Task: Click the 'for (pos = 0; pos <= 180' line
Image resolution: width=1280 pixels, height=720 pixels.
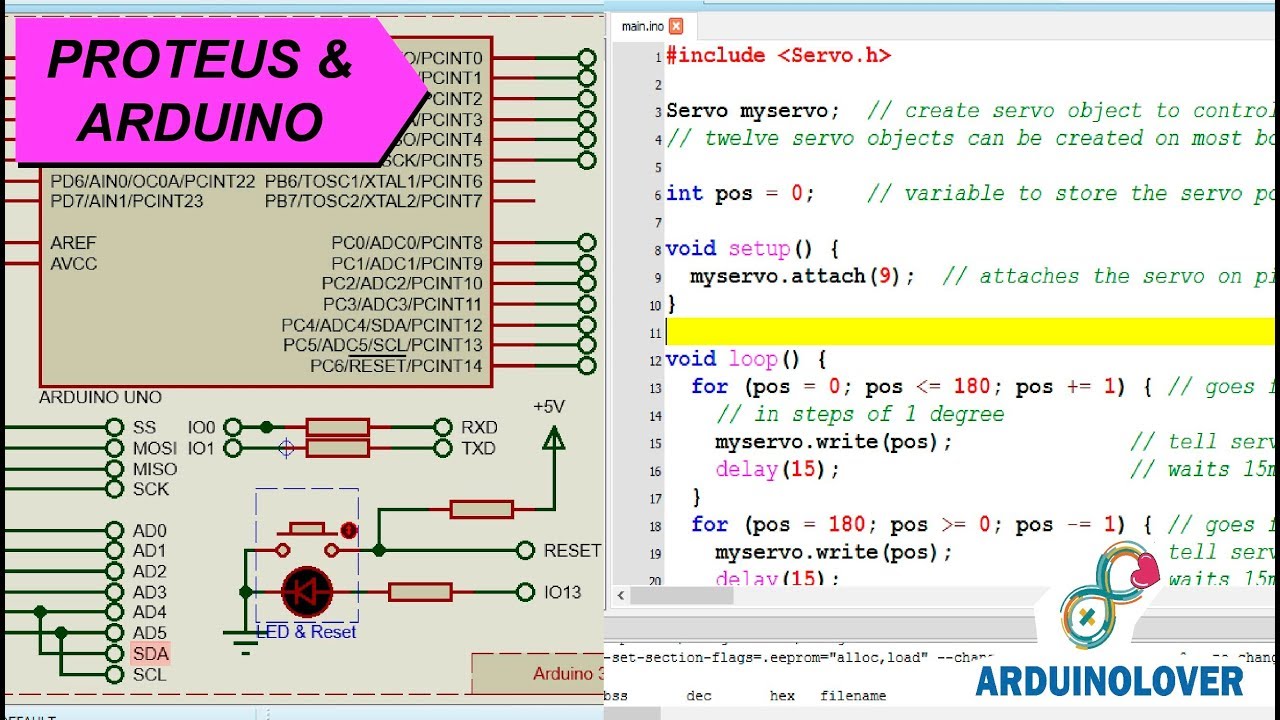Action: 921,387
